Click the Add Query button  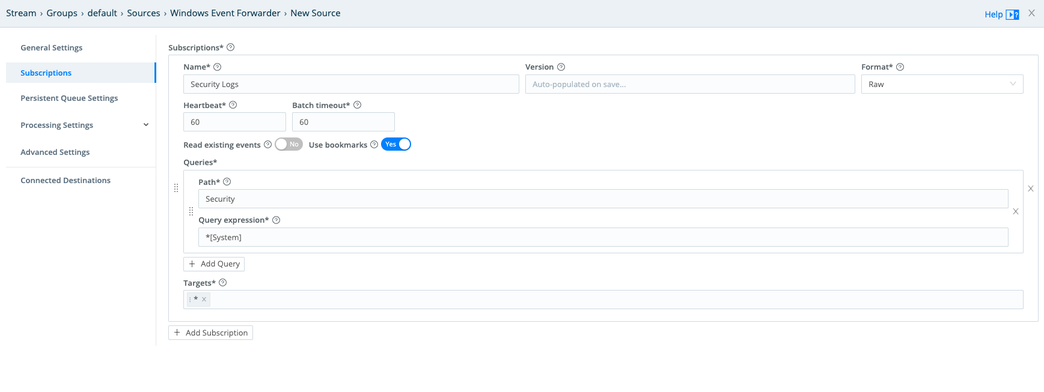pyautogui.click(x=214, y=264)
